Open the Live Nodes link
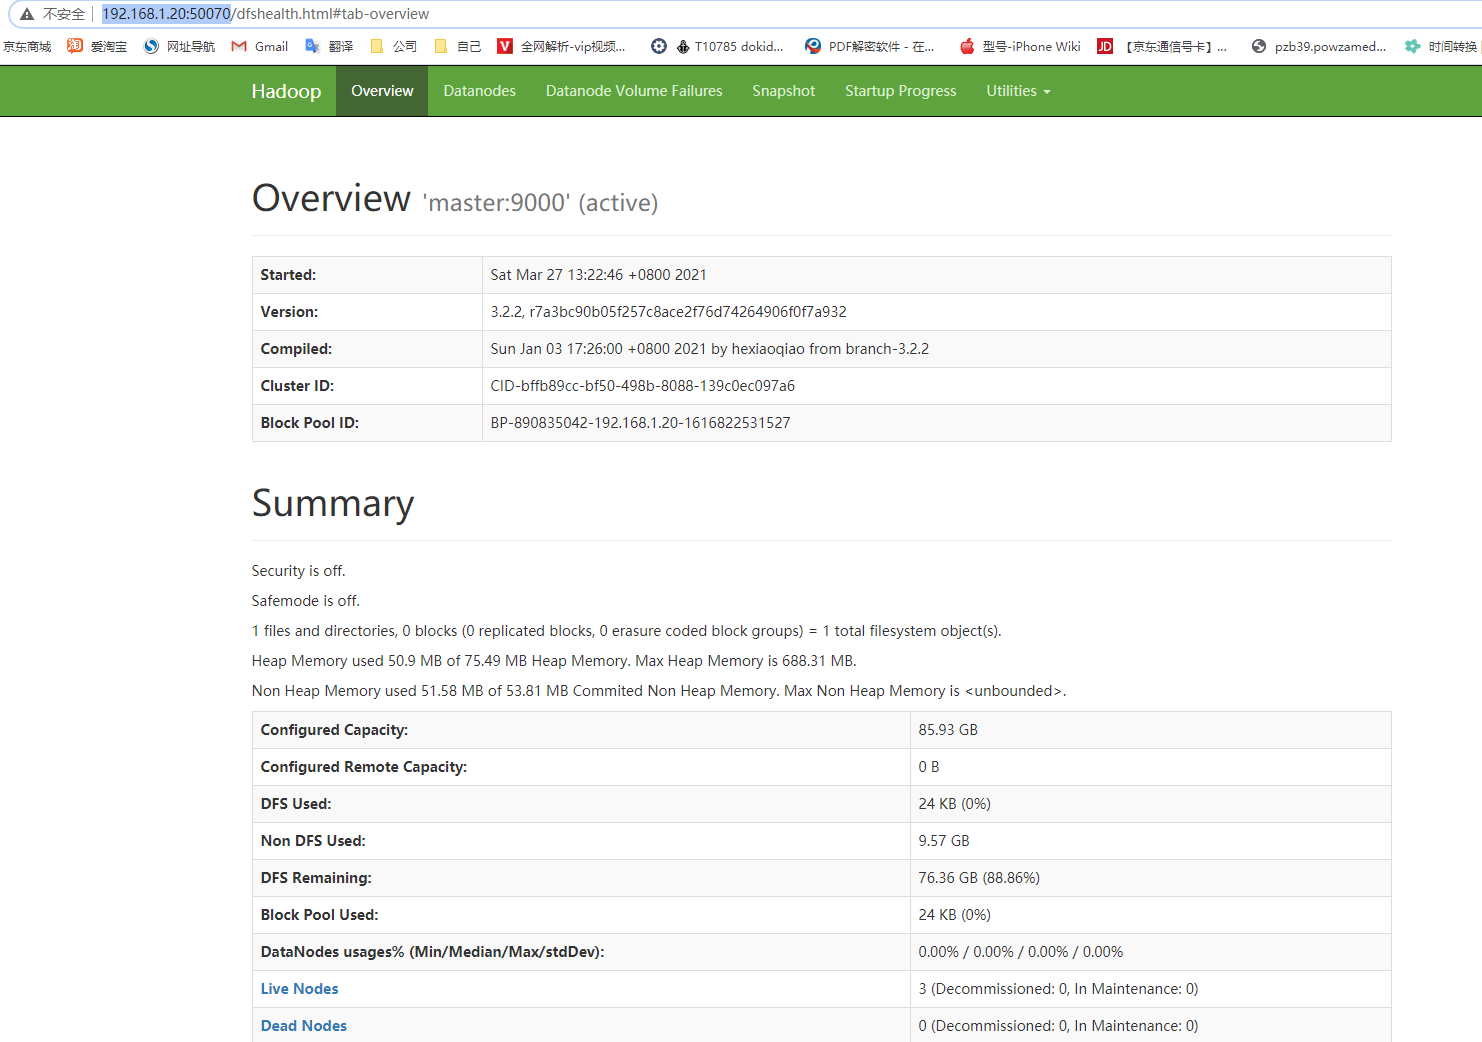Screen dimensions: 1482x1042 click(x=300, y=989)
